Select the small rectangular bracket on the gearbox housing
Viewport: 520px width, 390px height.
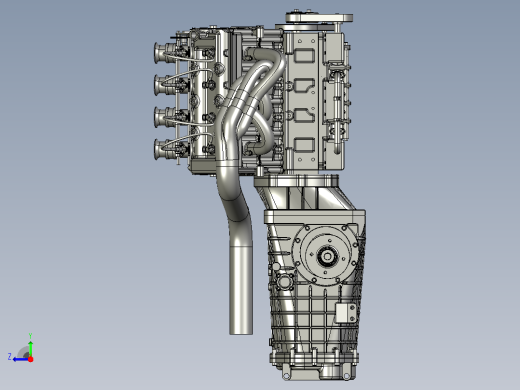[345, 313]
